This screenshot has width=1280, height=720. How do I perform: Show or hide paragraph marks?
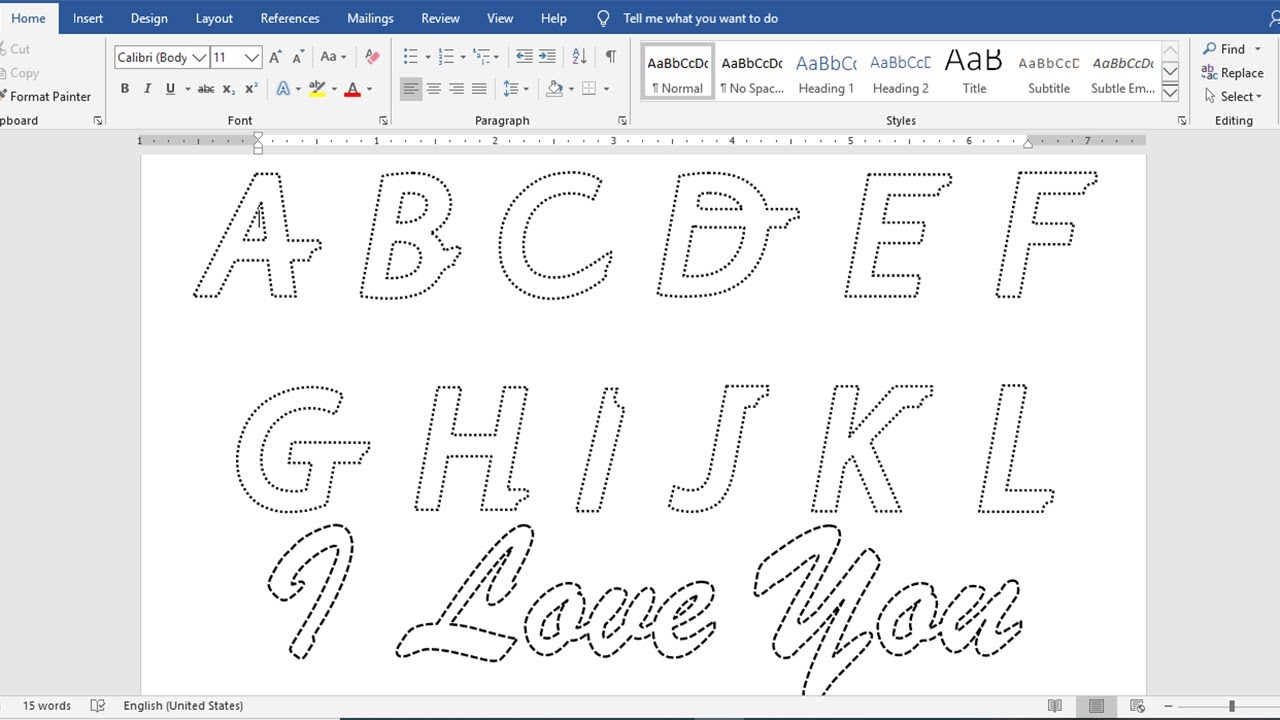(611, 57)
